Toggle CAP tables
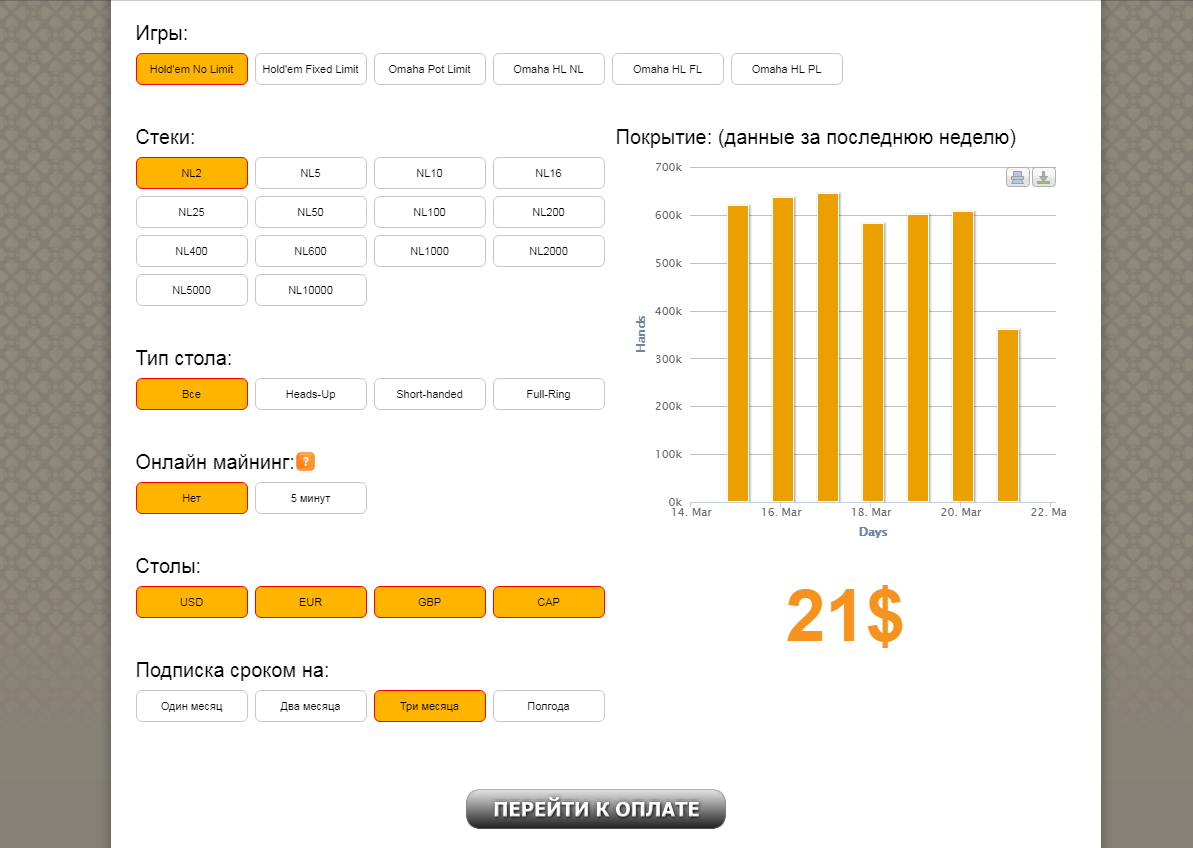This screenshot has width=1193, height=848. click(x=549, y=602)
